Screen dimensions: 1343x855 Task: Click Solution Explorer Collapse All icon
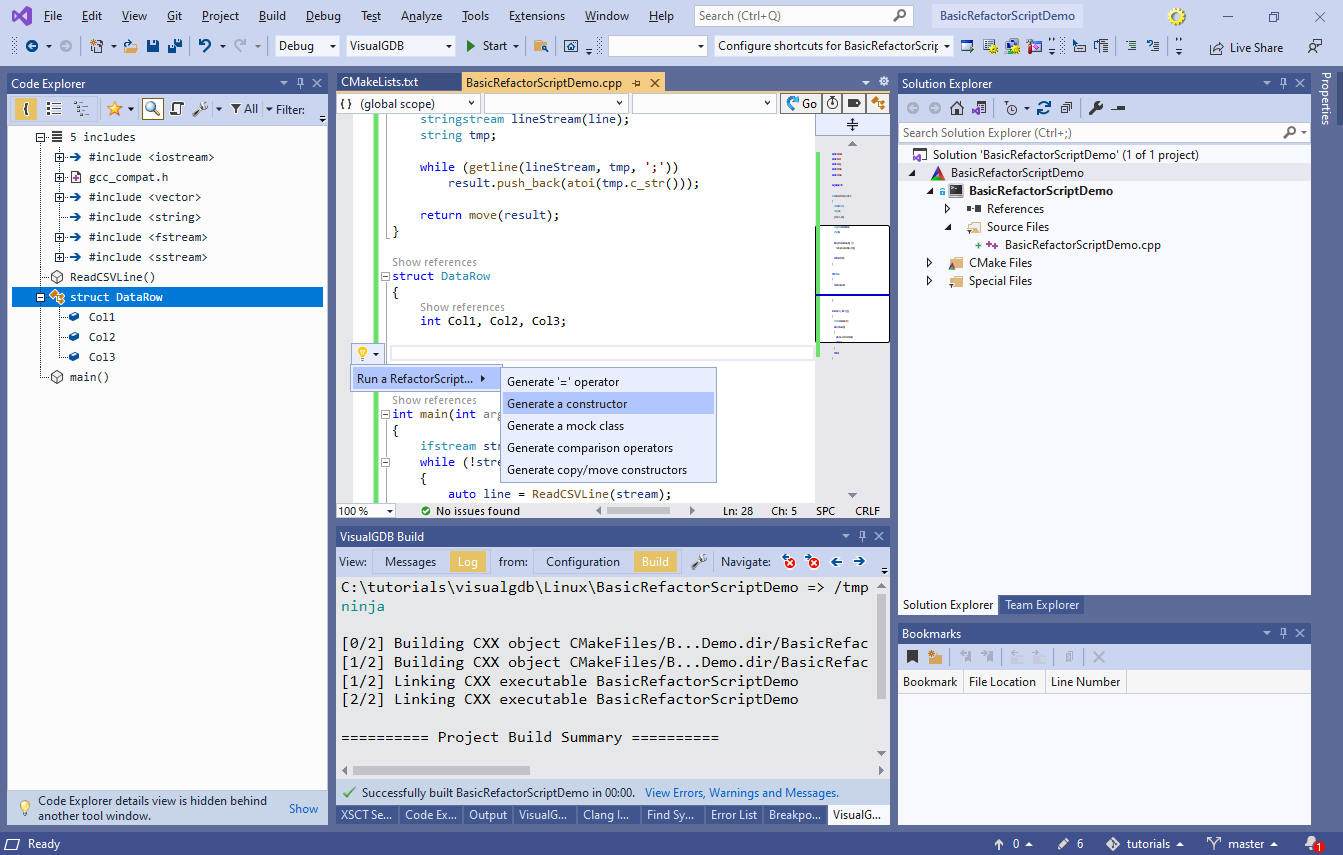[1067, 108]
